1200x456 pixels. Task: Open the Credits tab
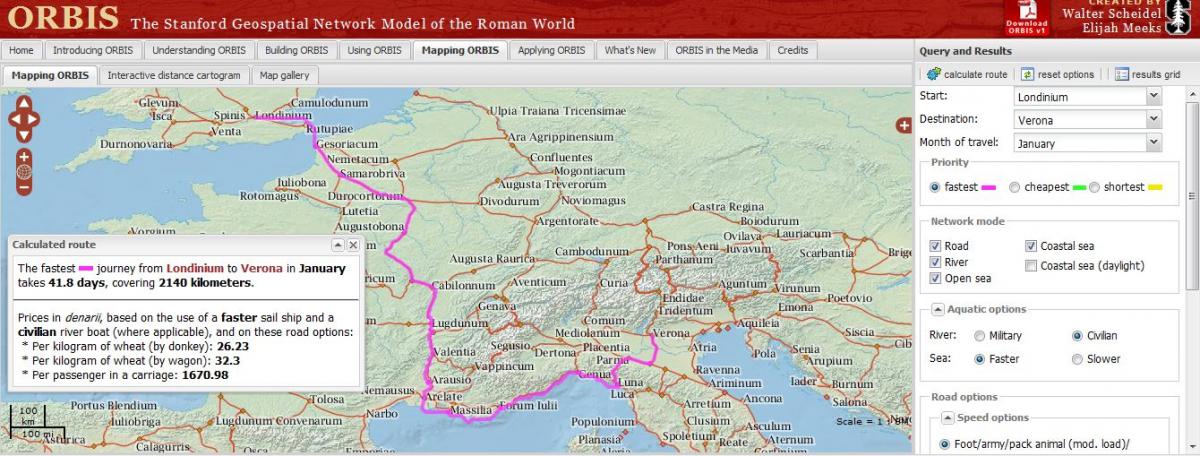[x=793, y=50]
